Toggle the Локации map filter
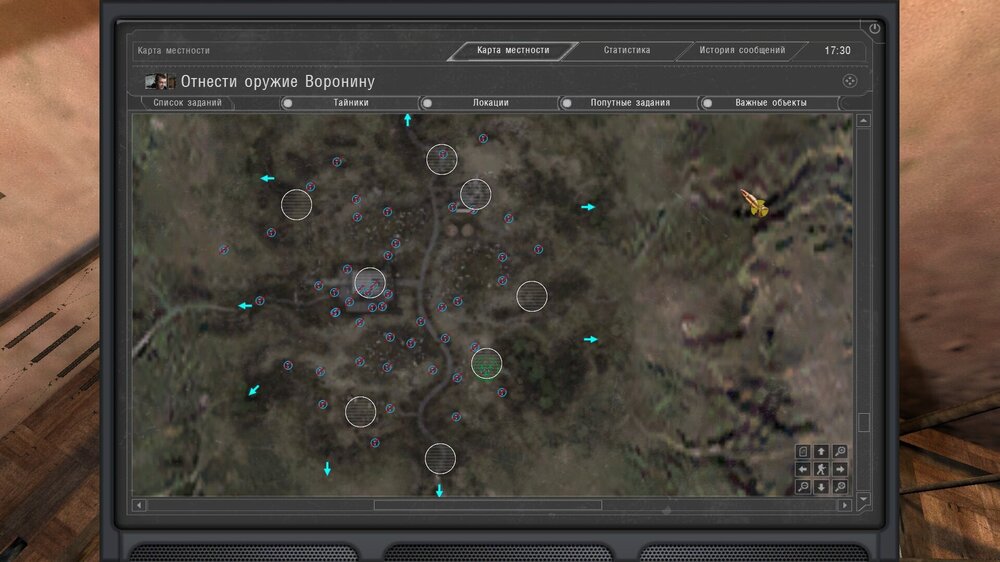Viewport: 1000px width, 562px height. (490, 103)
